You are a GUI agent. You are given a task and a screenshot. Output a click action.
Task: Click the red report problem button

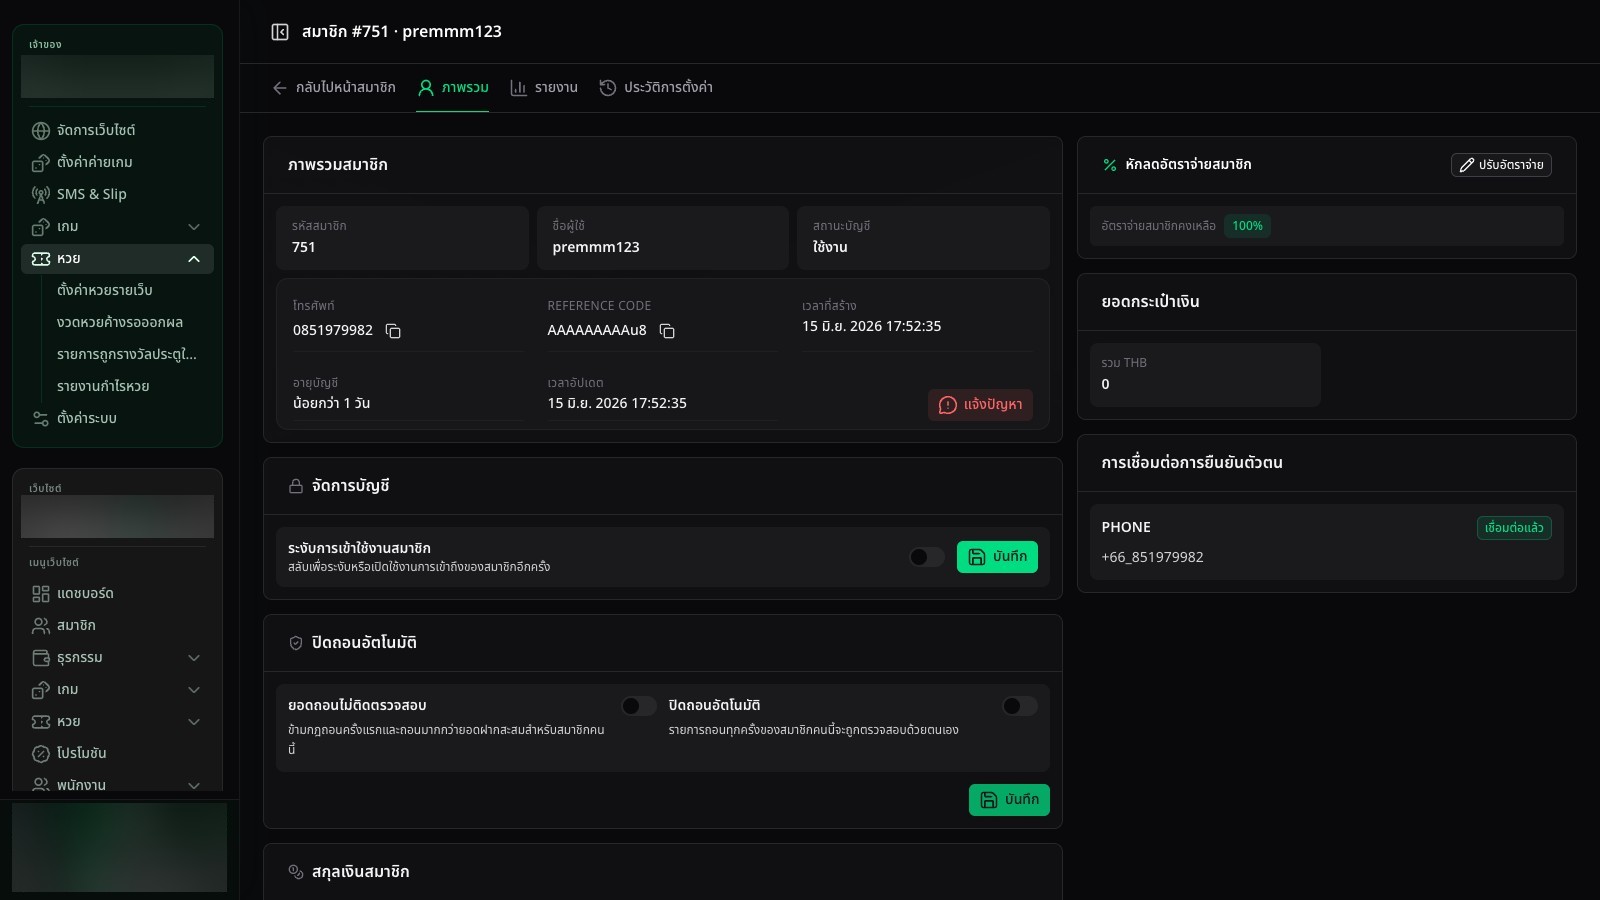[980, 405]
